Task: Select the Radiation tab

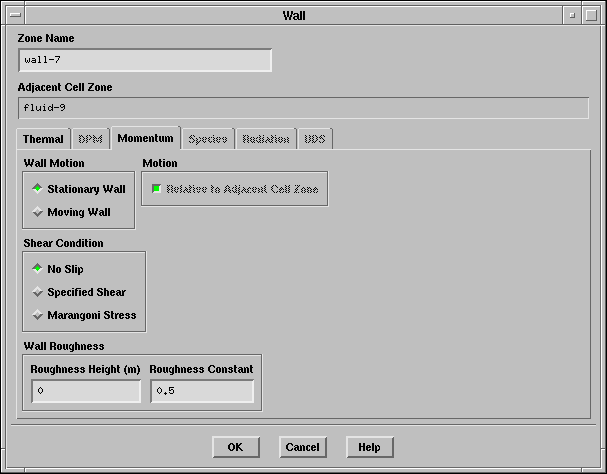Action: click(266, 139)
